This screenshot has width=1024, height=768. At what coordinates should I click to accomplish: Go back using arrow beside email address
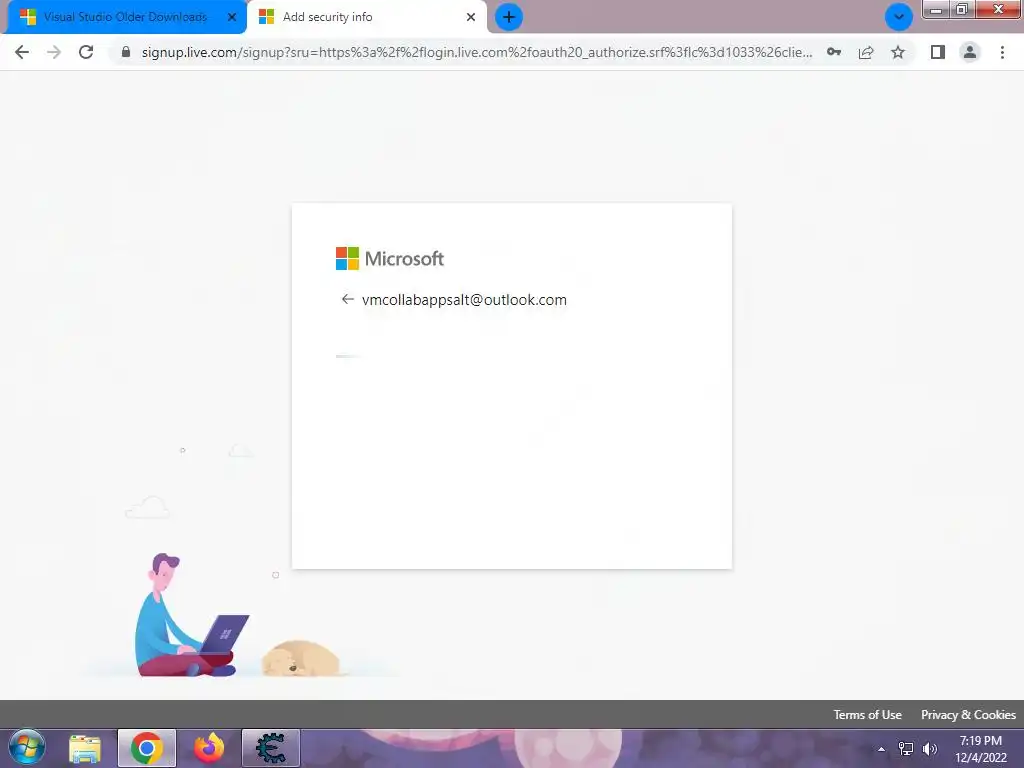click(x=347, y=299)
